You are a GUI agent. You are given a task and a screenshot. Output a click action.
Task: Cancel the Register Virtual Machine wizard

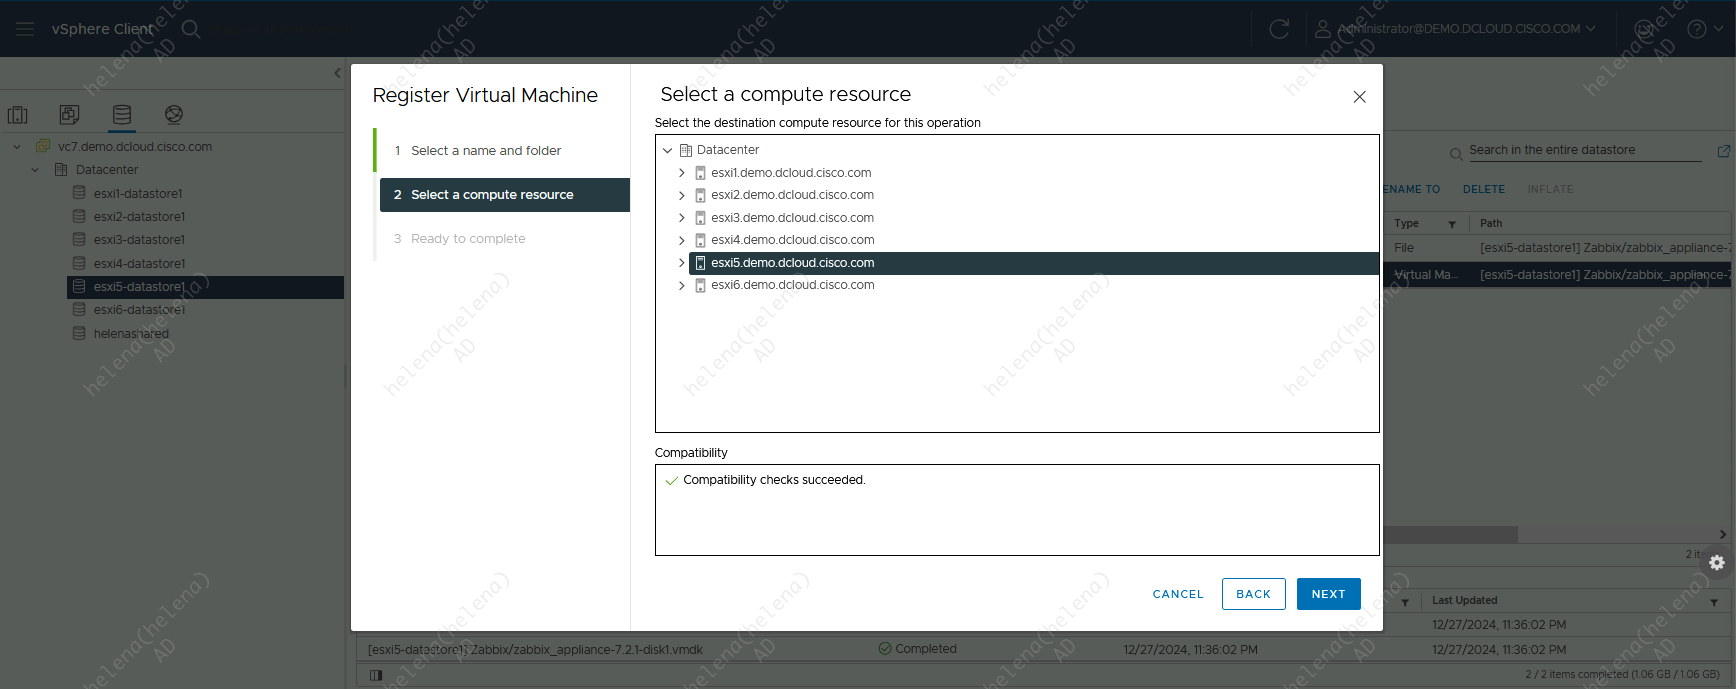coord(1177,594)
